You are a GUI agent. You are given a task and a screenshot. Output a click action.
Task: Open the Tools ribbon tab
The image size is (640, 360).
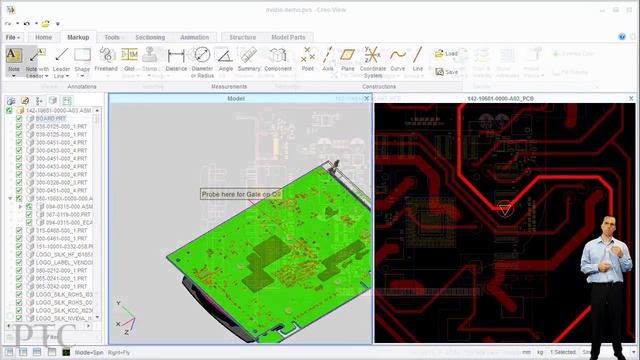click(x=112, y=37)
